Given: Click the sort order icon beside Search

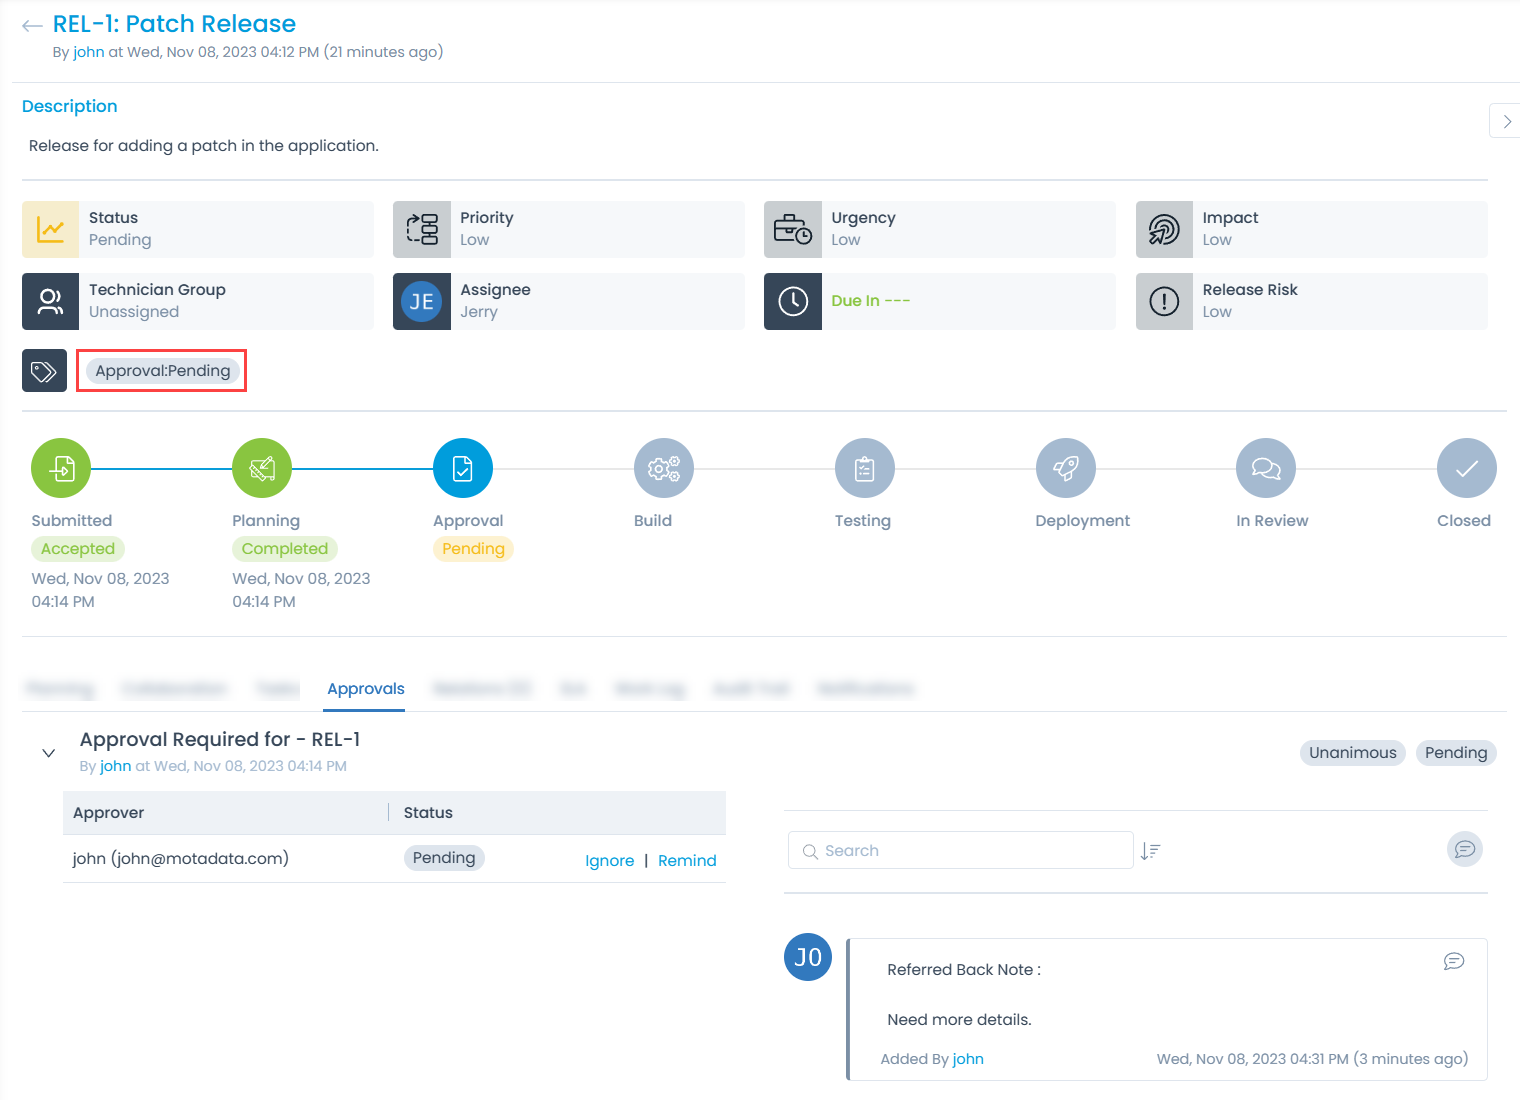Looking at the screenshot, I should pos(1151,851).
